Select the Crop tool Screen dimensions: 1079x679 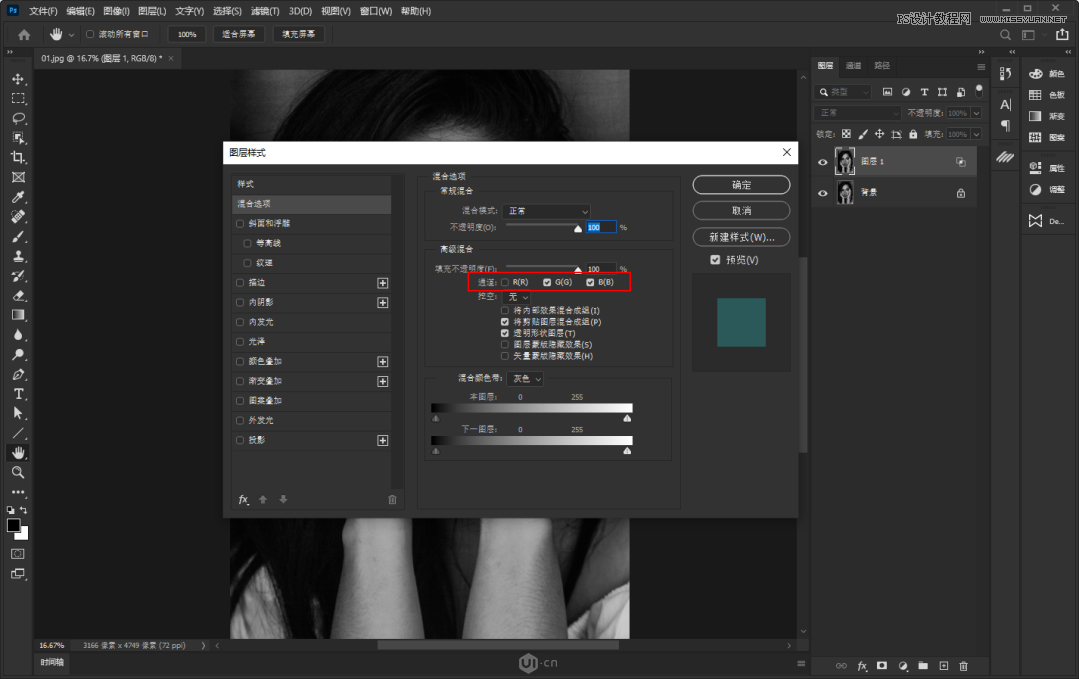[18, 158]
